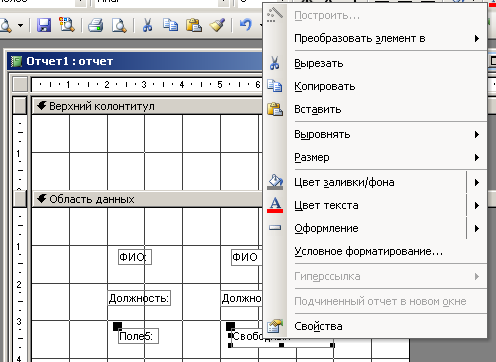The image size is (496, 362).
Task: Click the red text color A icon
Action: point(275,205)
